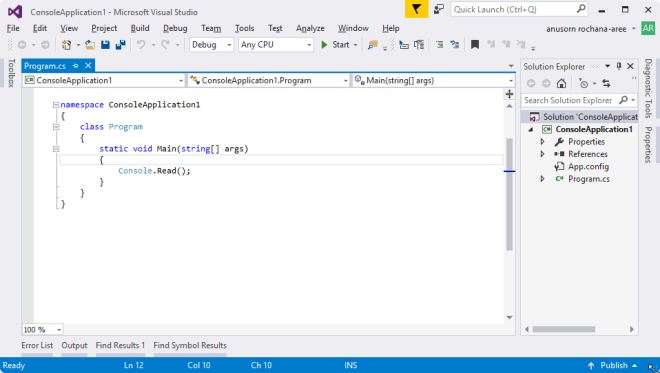Open the Build menu
The image size is (660, 373).
point(140,28)
